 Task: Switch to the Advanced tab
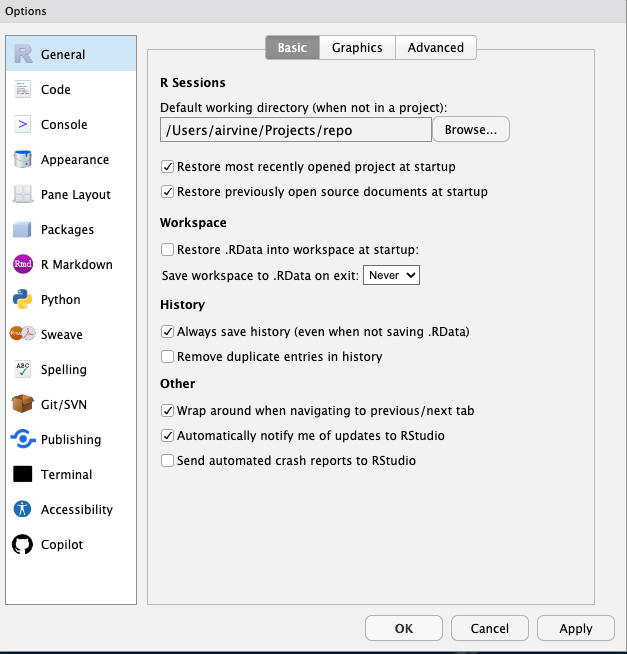tap(436, 48)
